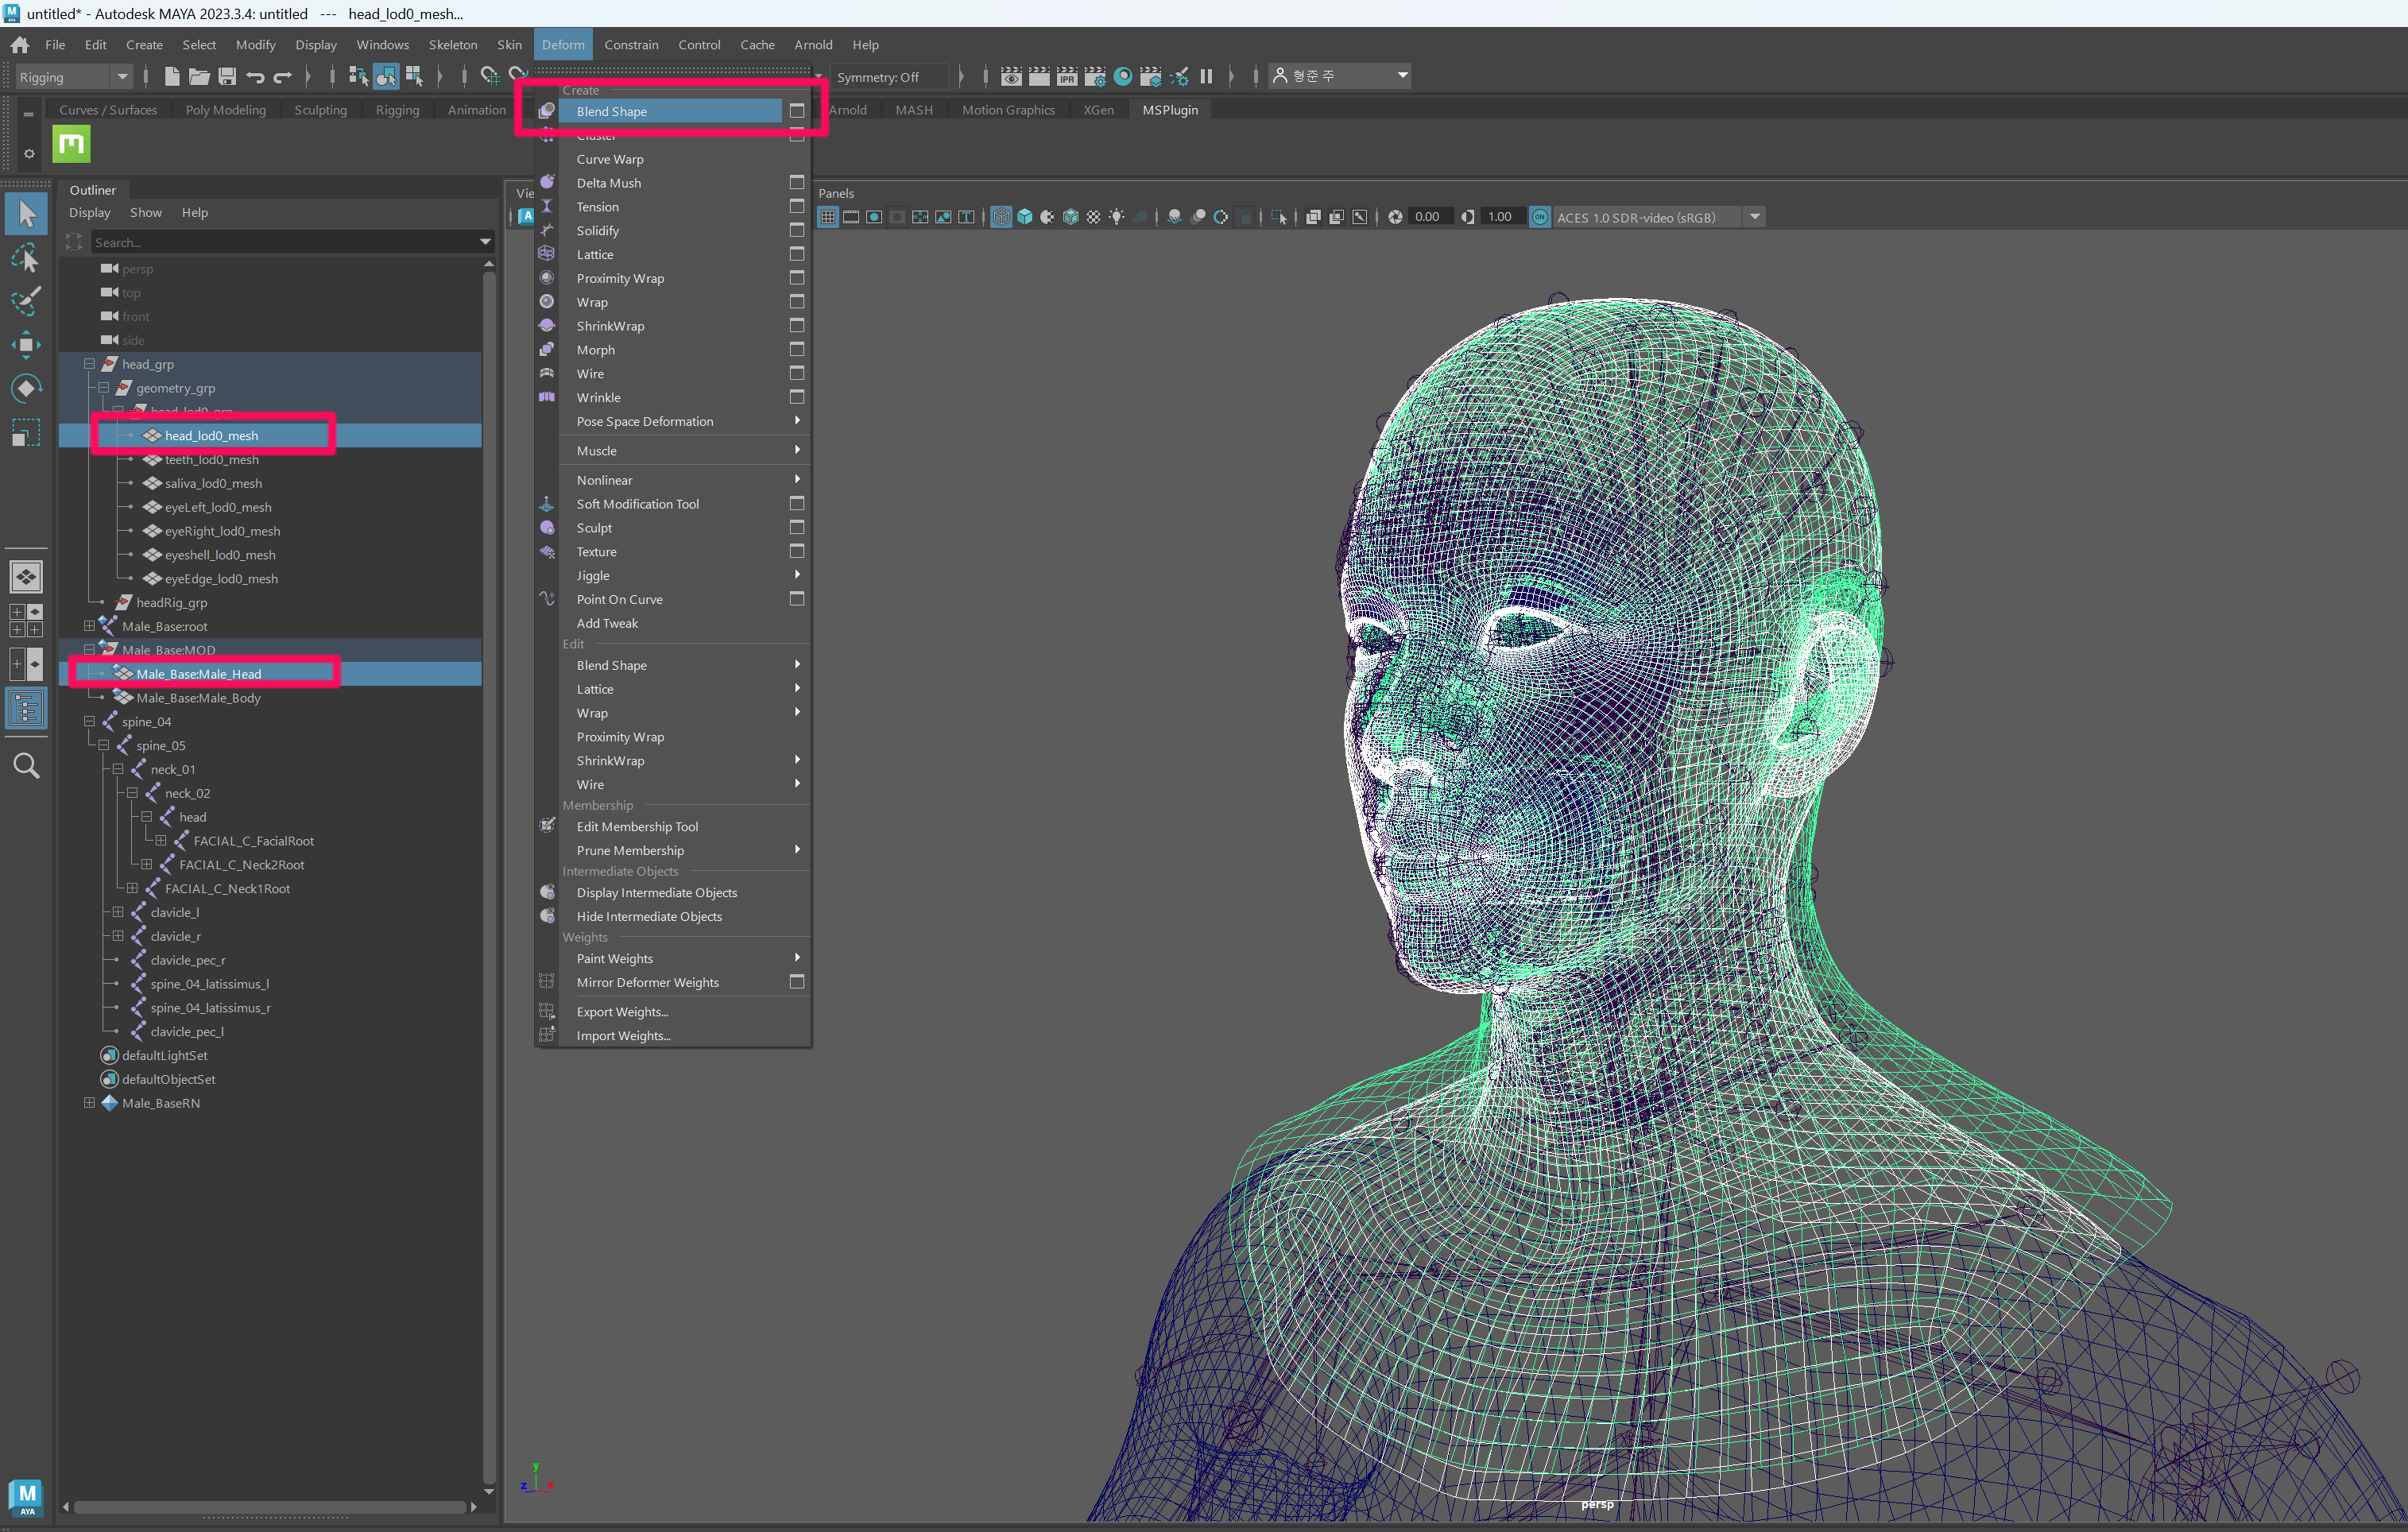Select teeth_lod0_mesh in the Outliner
The image size is (2408, 1532).
coord(211,460)
